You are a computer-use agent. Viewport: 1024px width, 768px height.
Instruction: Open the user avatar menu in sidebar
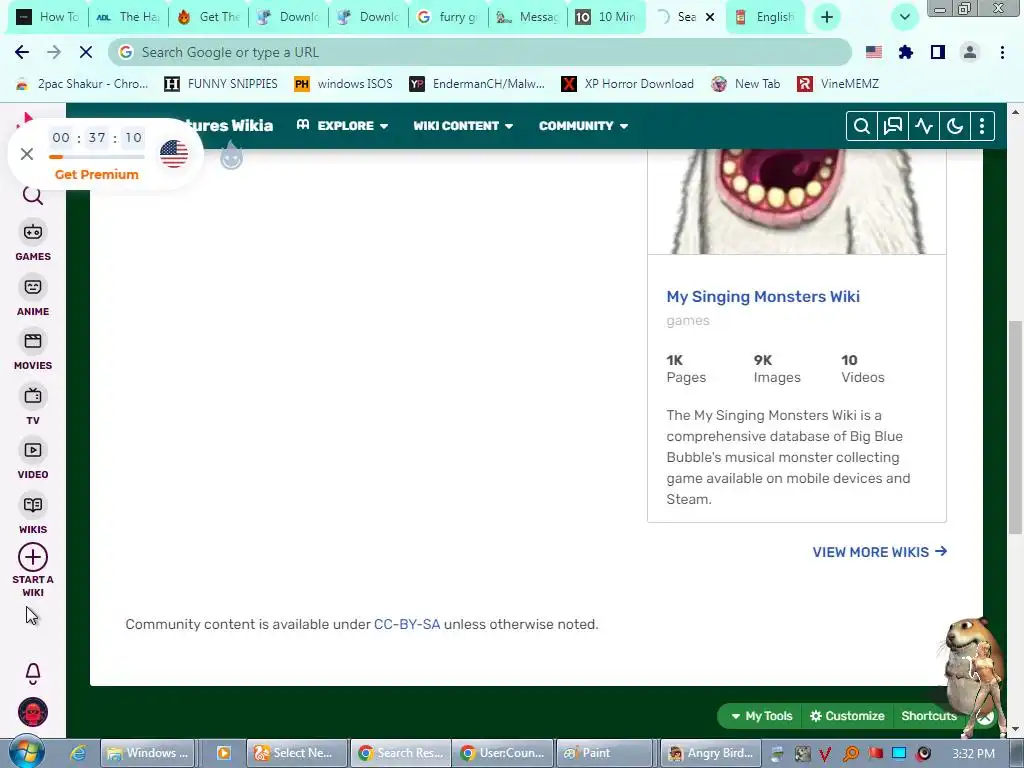coord(33,712)
